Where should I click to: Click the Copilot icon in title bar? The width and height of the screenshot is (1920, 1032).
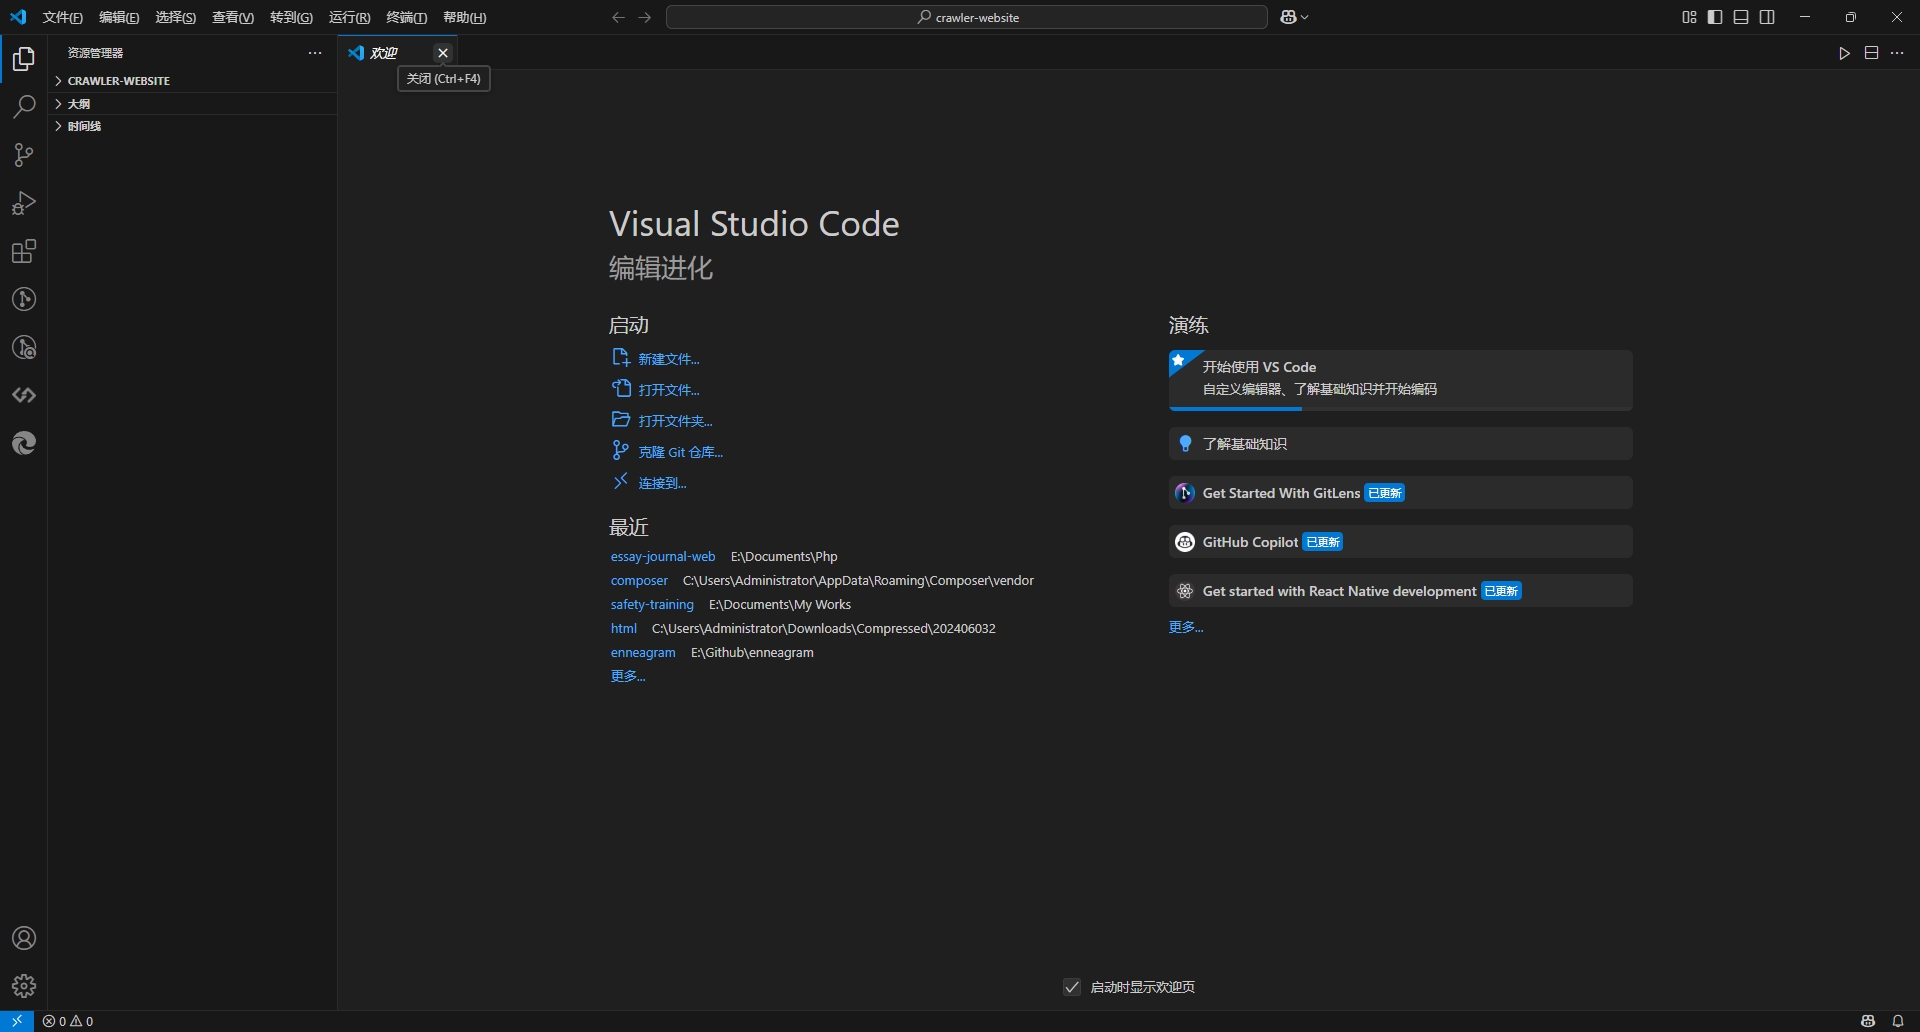[x=1288, y=17]
